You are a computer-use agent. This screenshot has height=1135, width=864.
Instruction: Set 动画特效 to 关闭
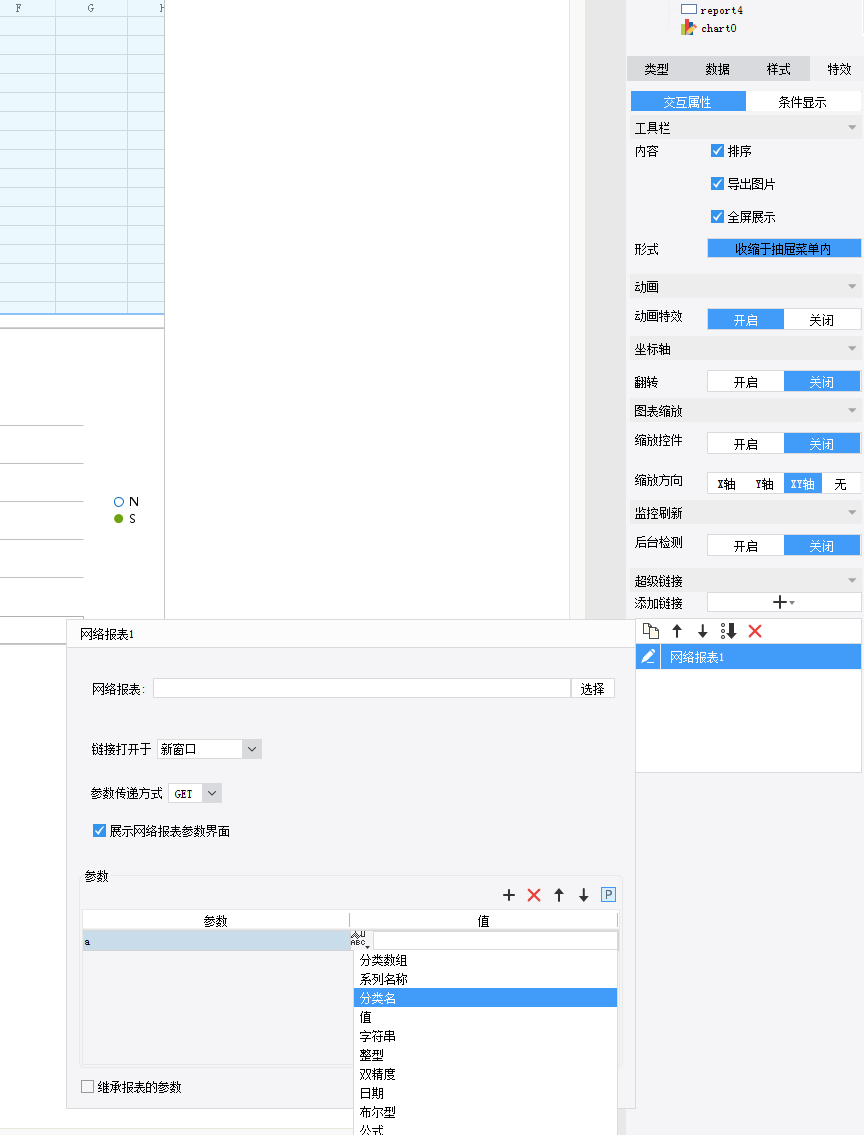click(822, 319)
